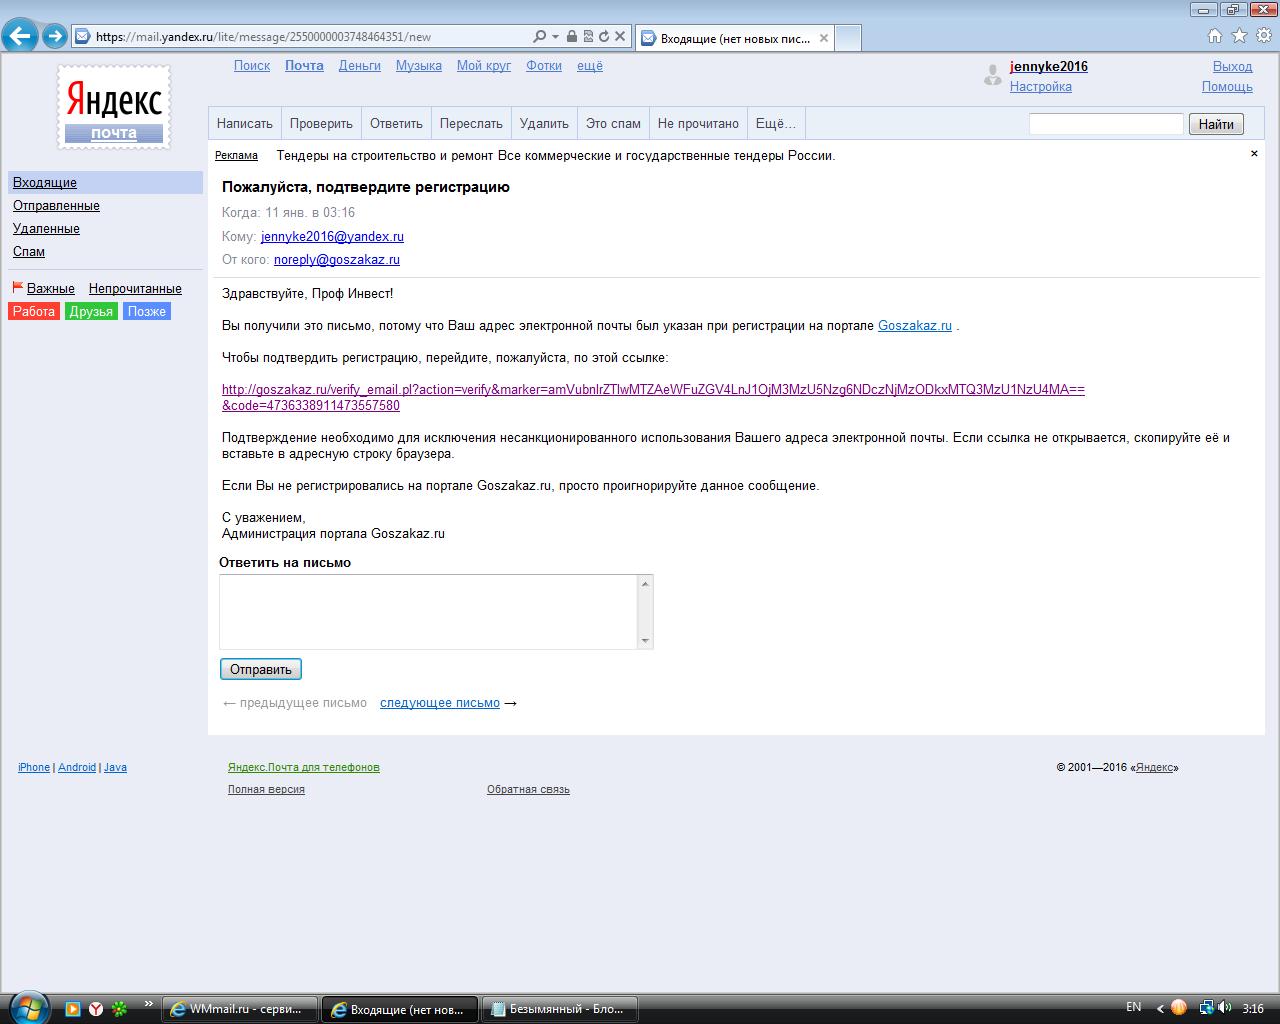
Task: Mark message with Это спам
Action: point(613,124)
